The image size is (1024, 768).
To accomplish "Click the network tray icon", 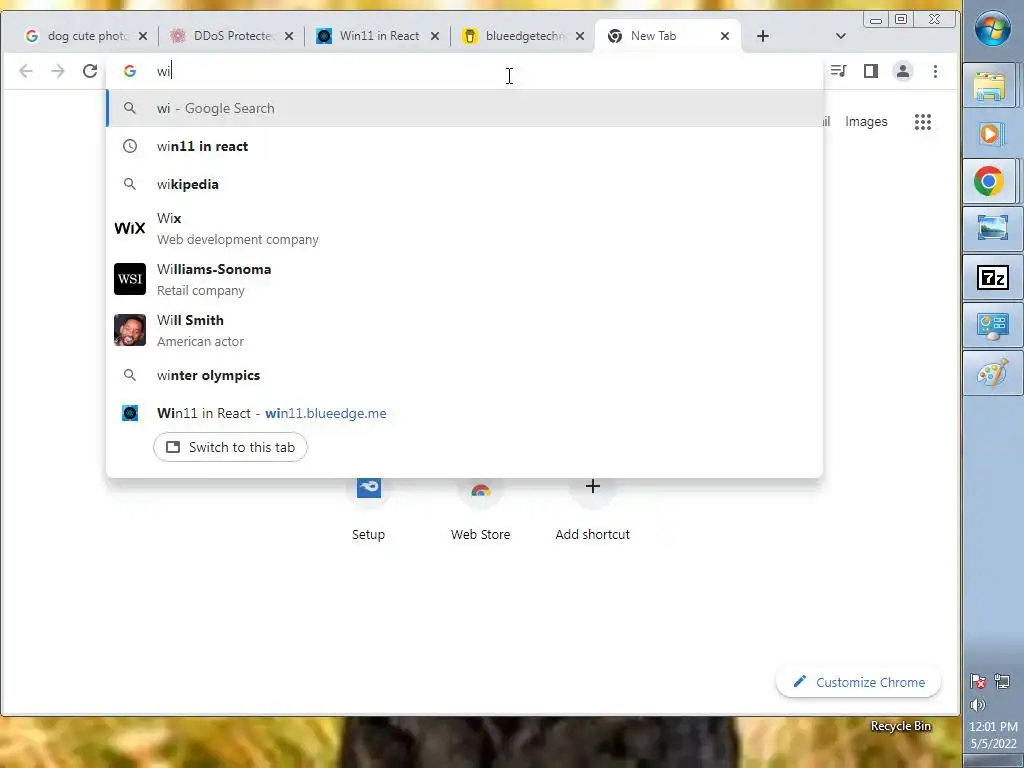I will (x=1002, y=682).
